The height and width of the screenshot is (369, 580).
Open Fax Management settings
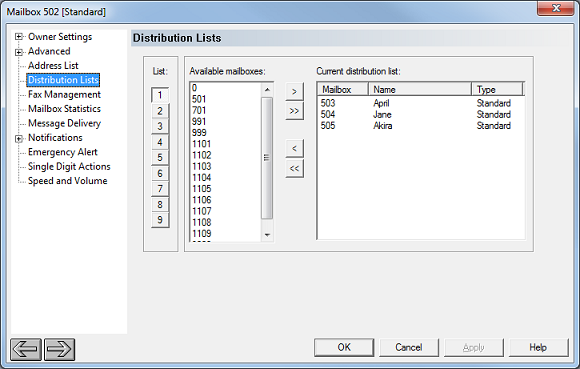tap(64, 94)
